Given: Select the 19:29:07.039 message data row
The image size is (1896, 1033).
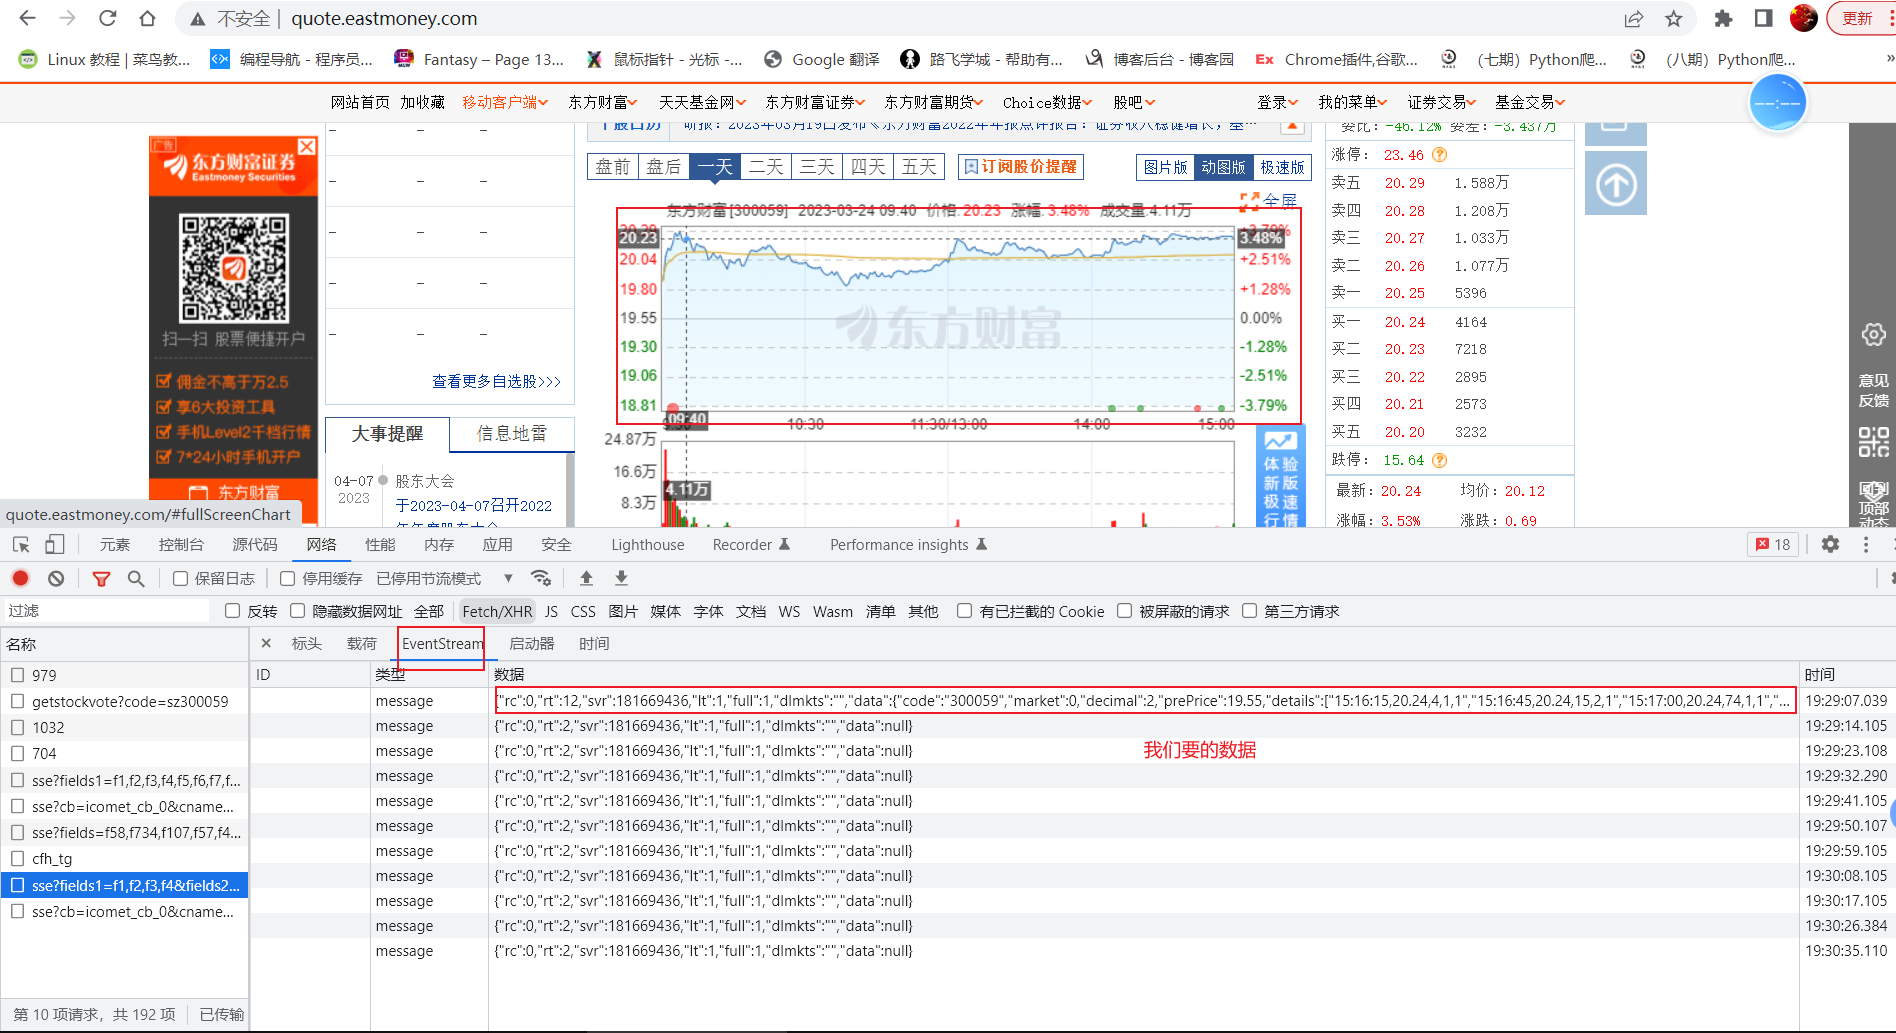Looking at the screenshot, I should tap(1145, 700).
